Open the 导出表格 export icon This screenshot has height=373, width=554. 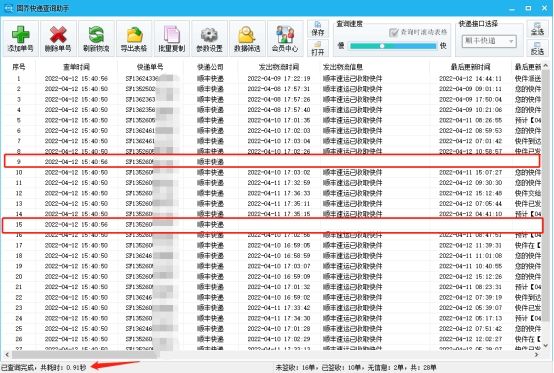(x=134, y=38)
